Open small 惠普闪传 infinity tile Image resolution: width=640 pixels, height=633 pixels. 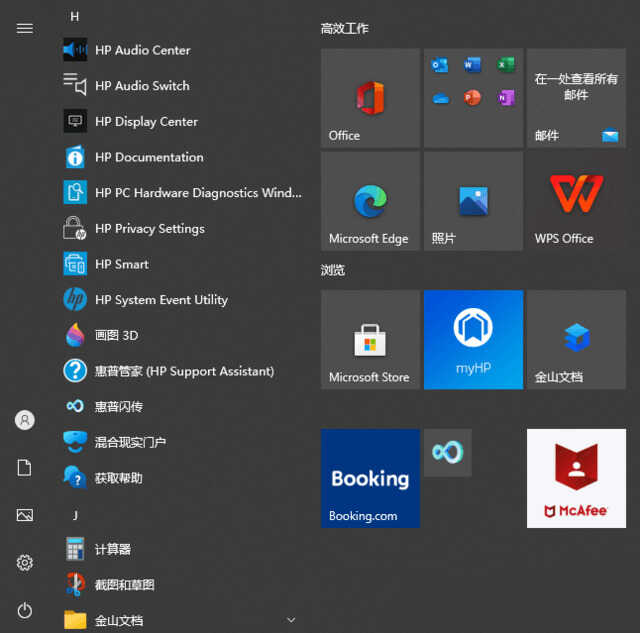pyautogui.click(x=448, y=453)
